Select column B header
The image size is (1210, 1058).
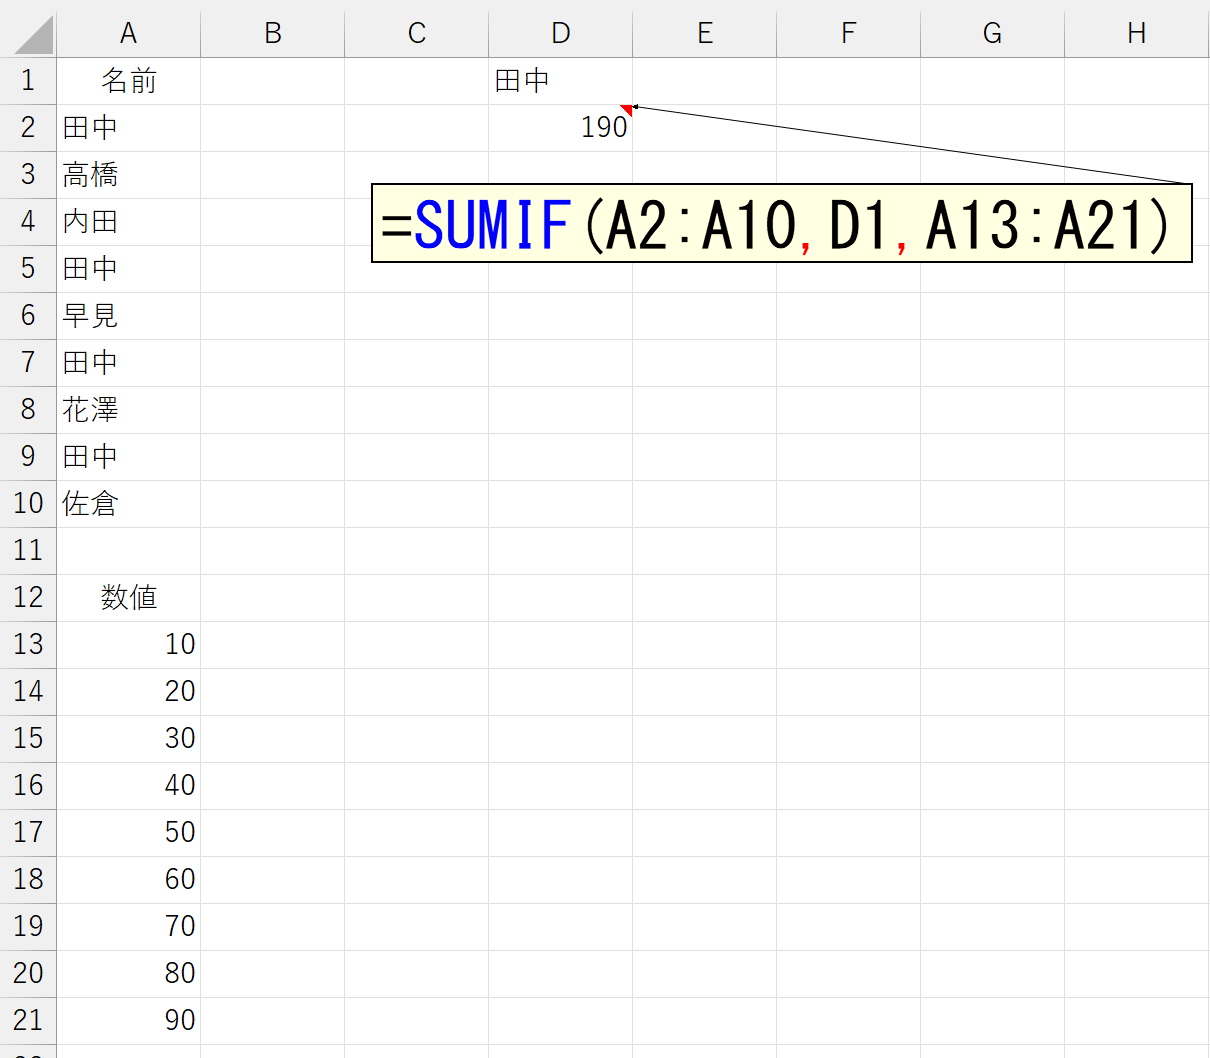[272, 34]
